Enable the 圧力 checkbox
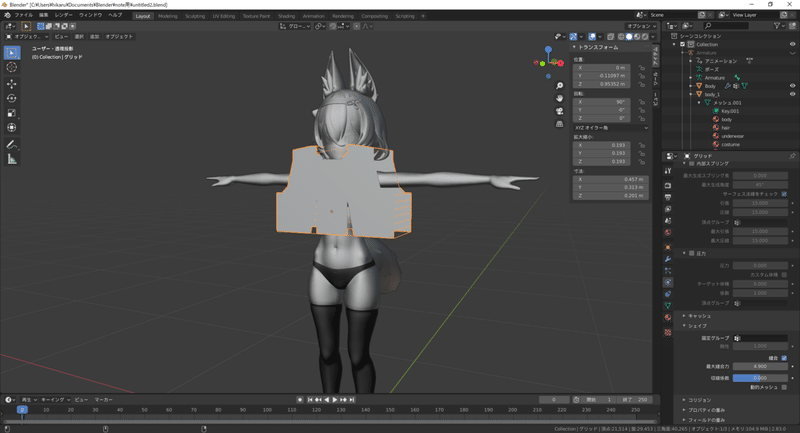Screen dimensions: 800x433 pos(692,253)
